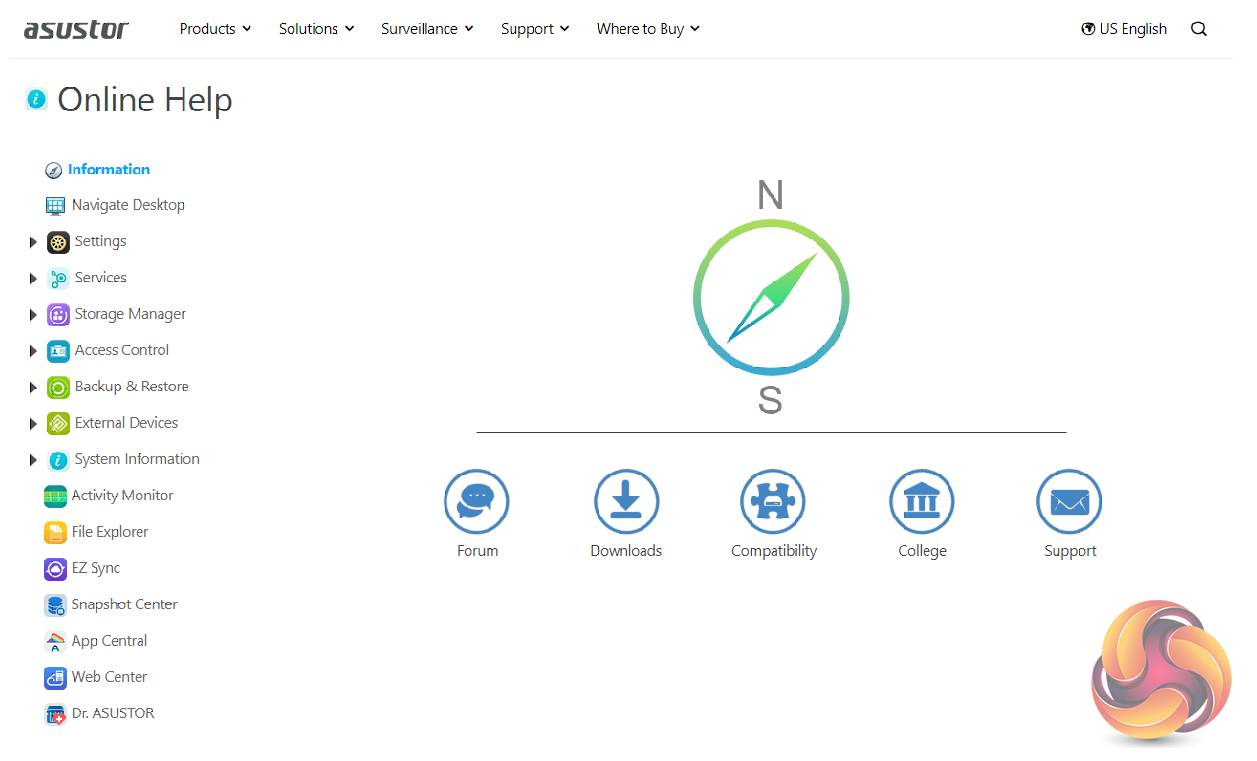The width and height of the screenshot is (1257, 761).
Task: Open the Support envelope icon
Action: point(1069,502)
